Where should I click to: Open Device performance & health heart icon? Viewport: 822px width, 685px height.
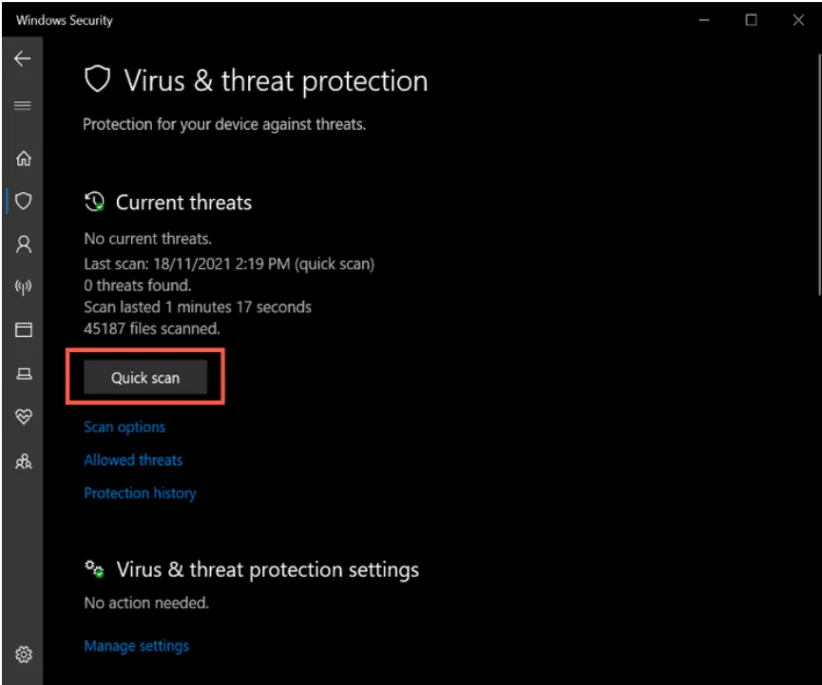coord(24,417)
